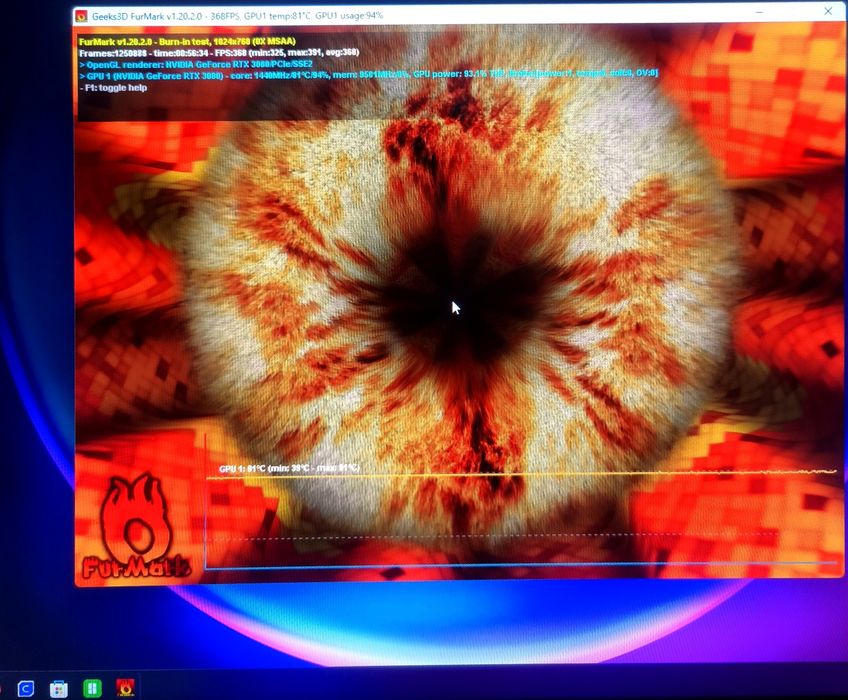
Task: Click the 'Frames:' statistics line
Action: tap(219, 53)
